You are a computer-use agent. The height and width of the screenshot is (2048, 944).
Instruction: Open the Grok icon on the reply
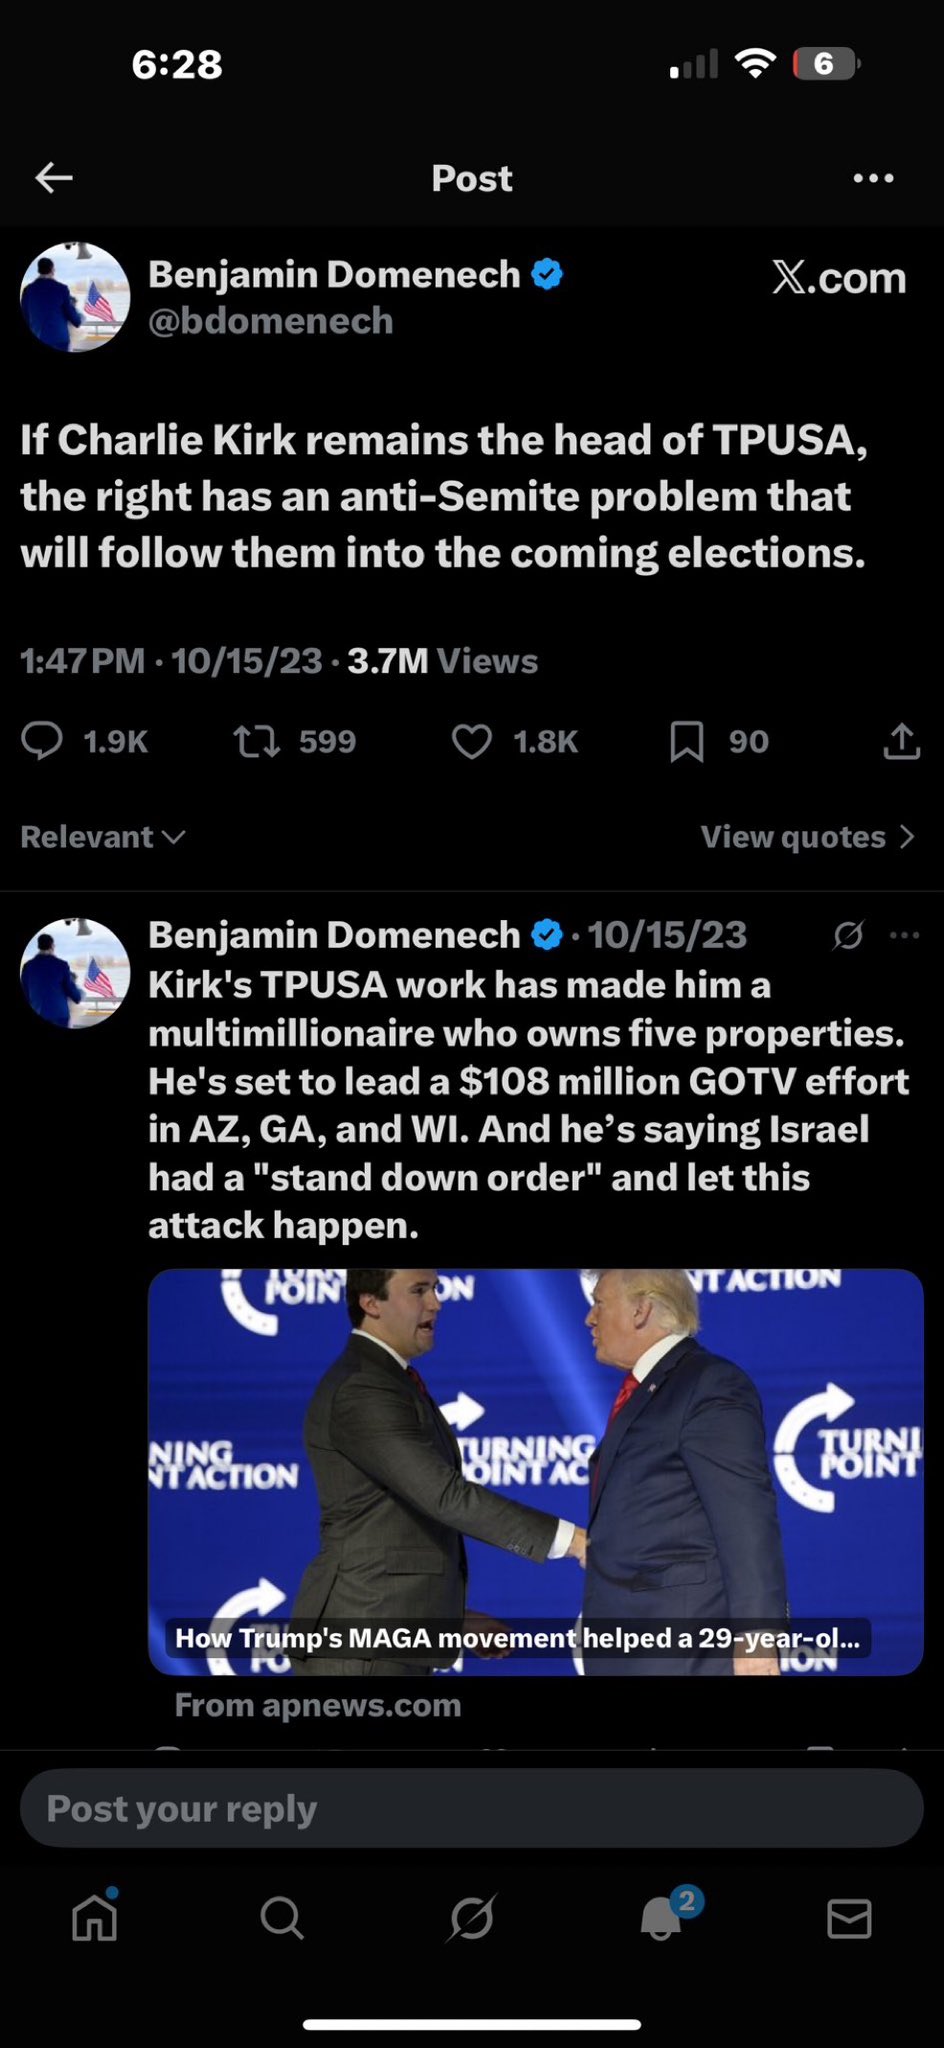[848, 935]
